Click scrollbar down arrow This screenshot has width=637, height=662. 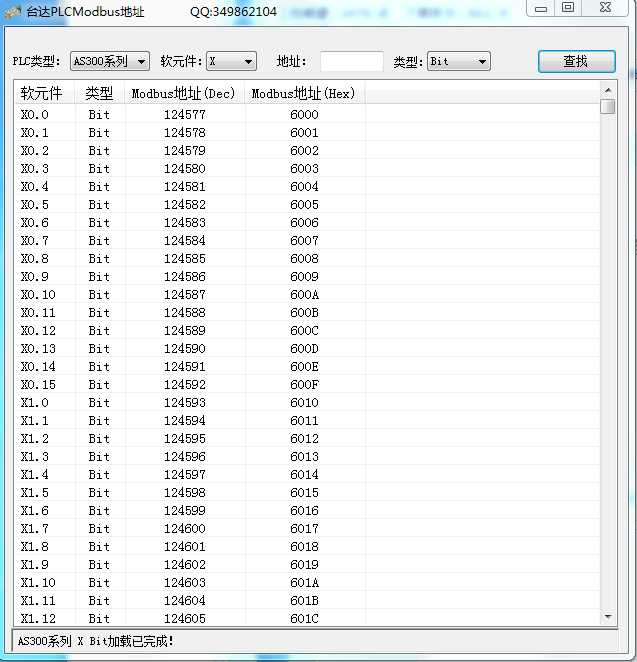(x=608, y=618)
